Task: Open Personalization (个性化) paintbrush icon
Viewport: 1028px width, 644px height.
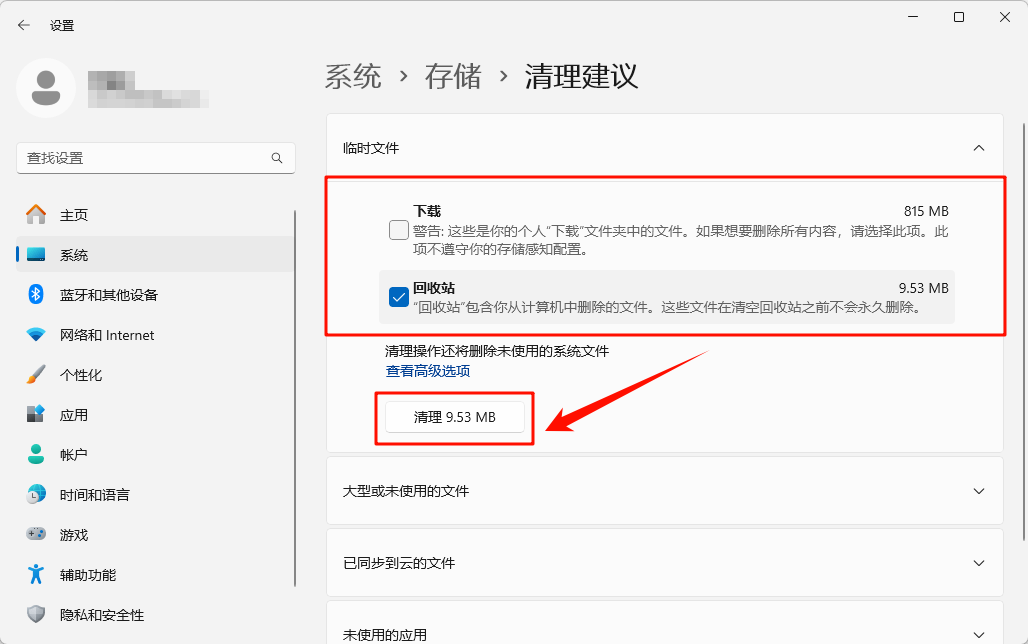Action: coord(36,375)
